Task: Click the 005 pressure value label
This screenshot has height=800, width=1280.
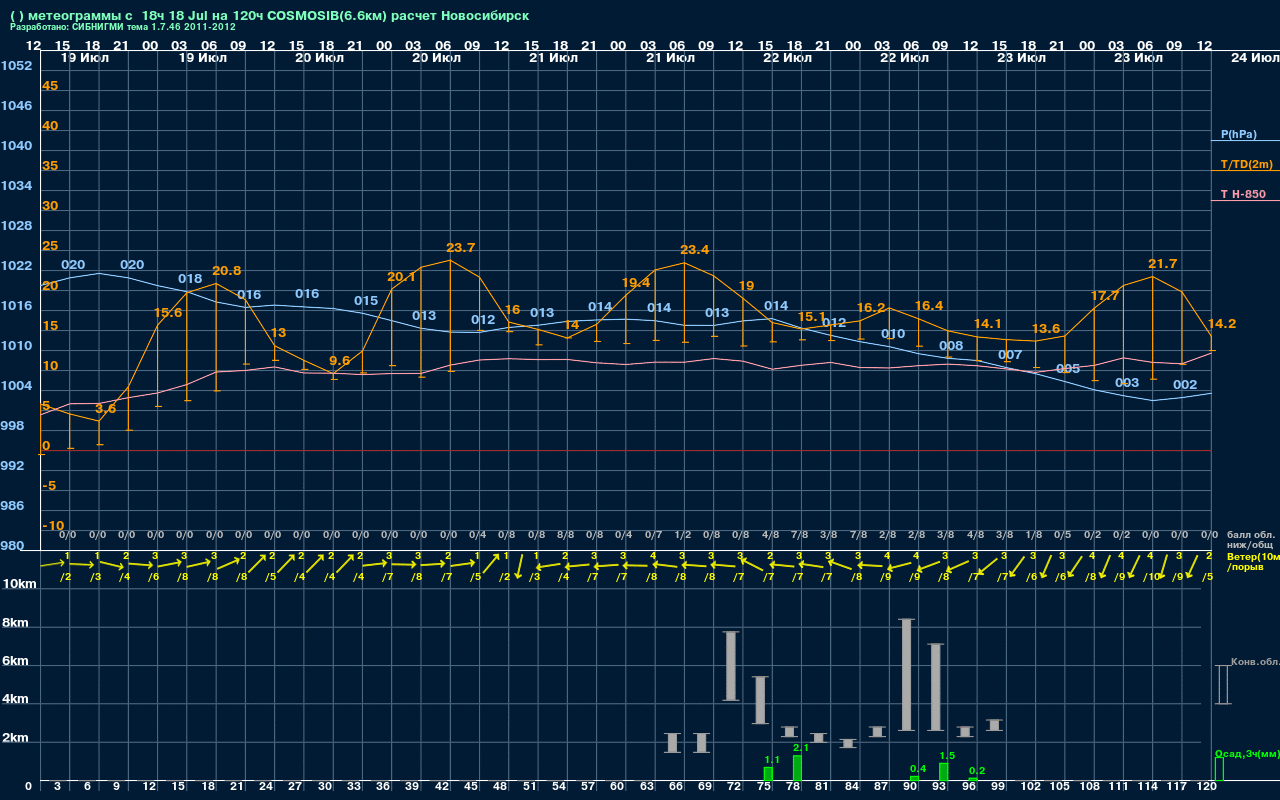Action: point(1068,368)
